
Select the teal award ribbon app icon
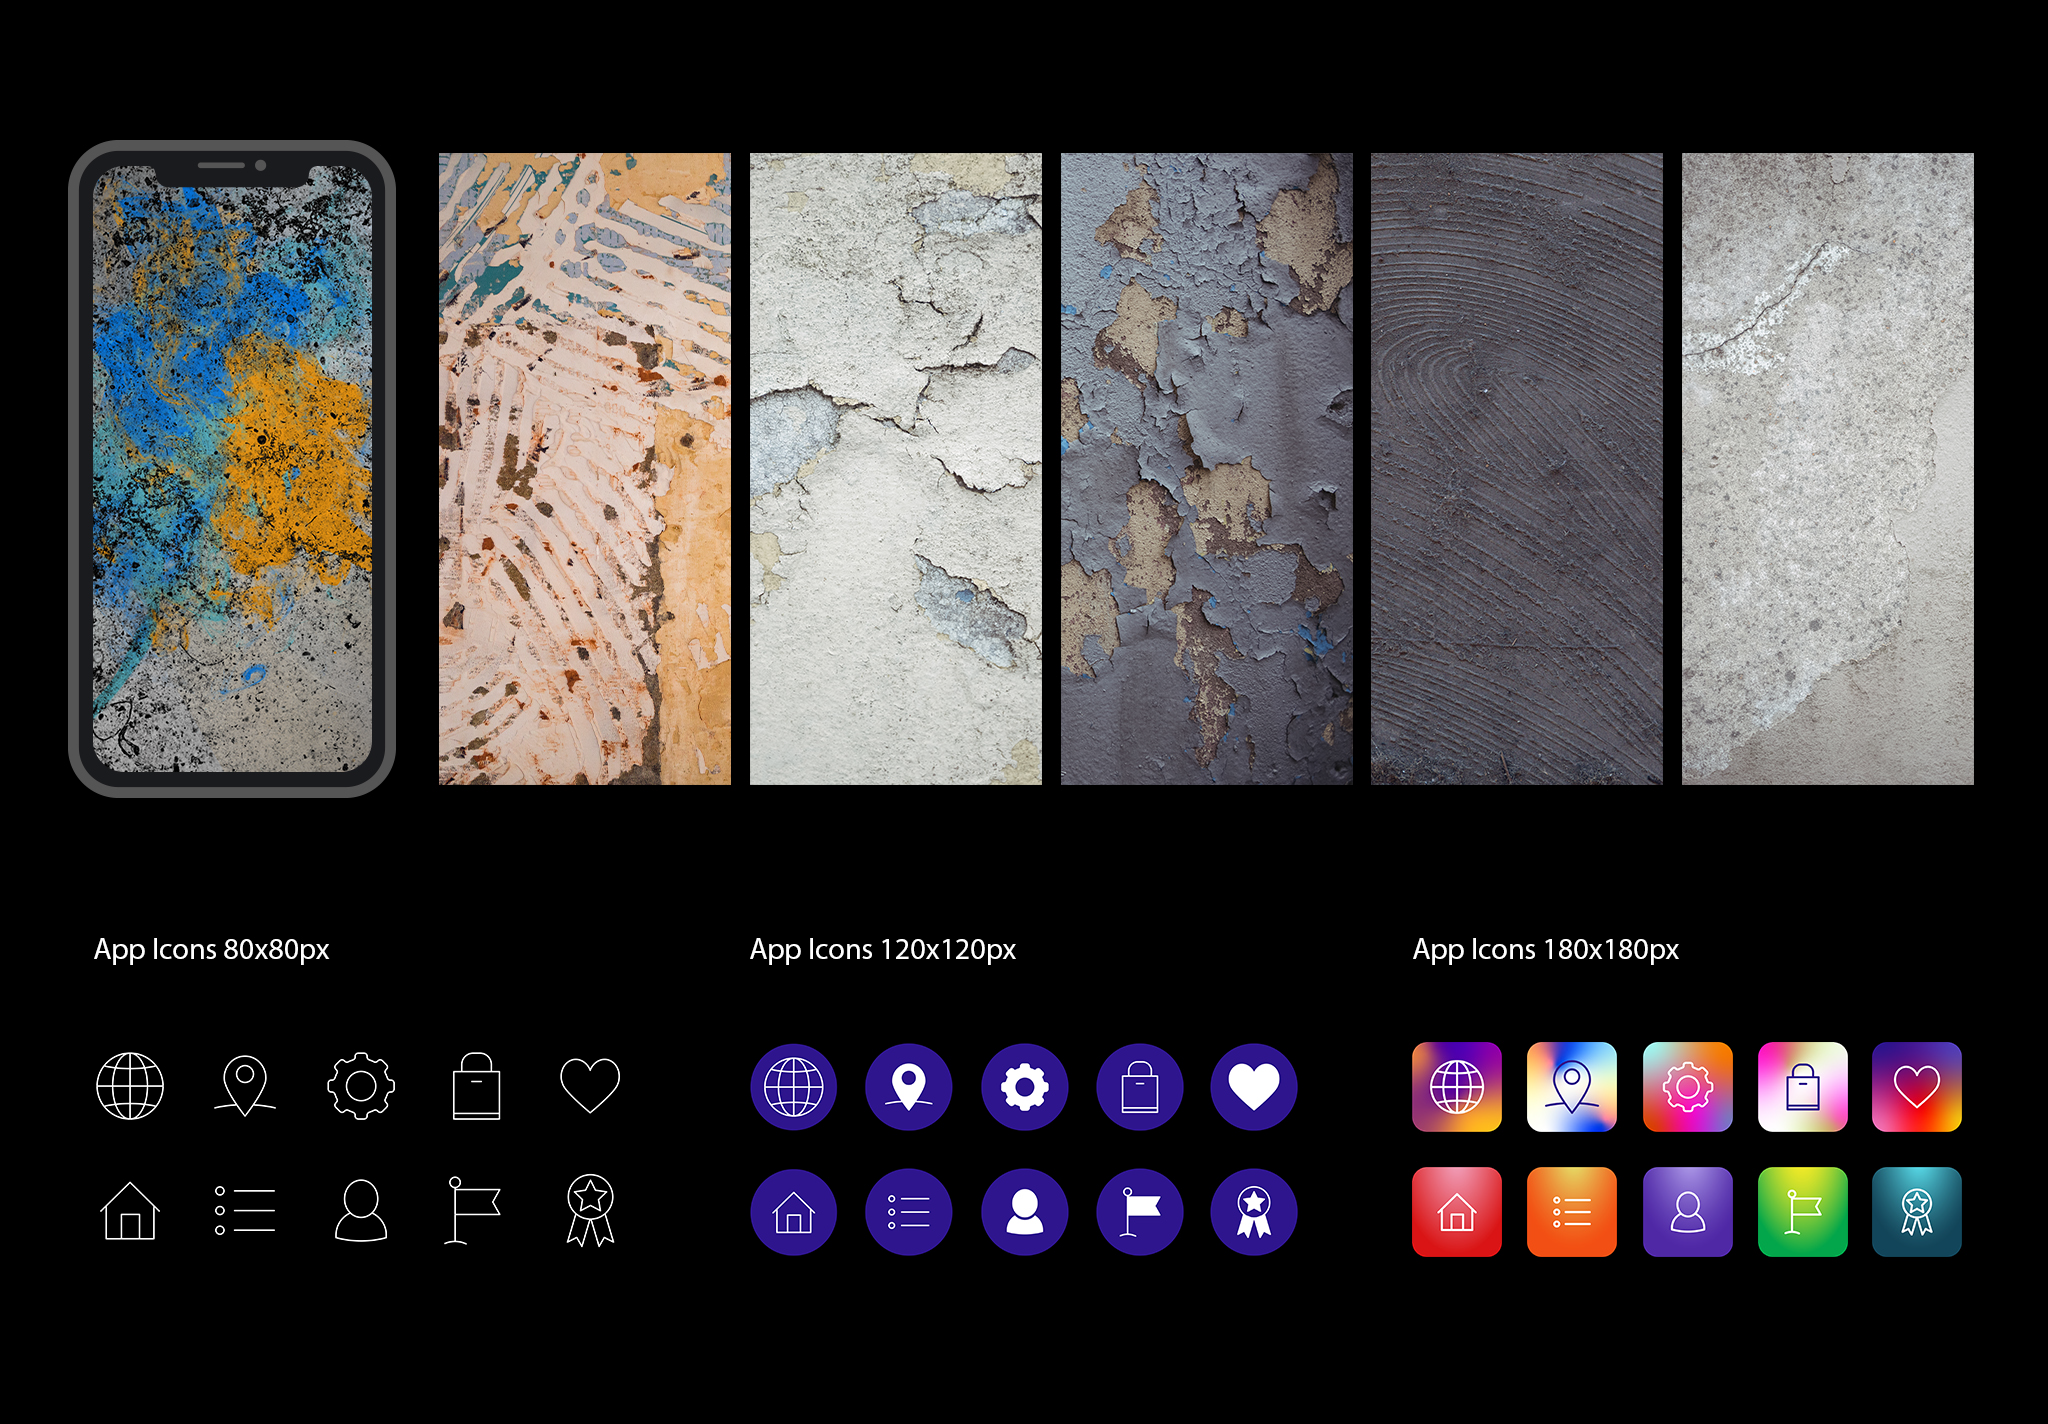(x=1917, y=1211)
